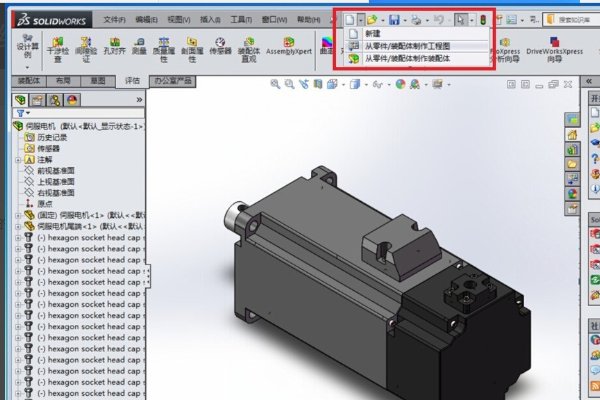Expand the 伺服电机尾端<1> node
600x400 pixels.
tap(18, 227)
